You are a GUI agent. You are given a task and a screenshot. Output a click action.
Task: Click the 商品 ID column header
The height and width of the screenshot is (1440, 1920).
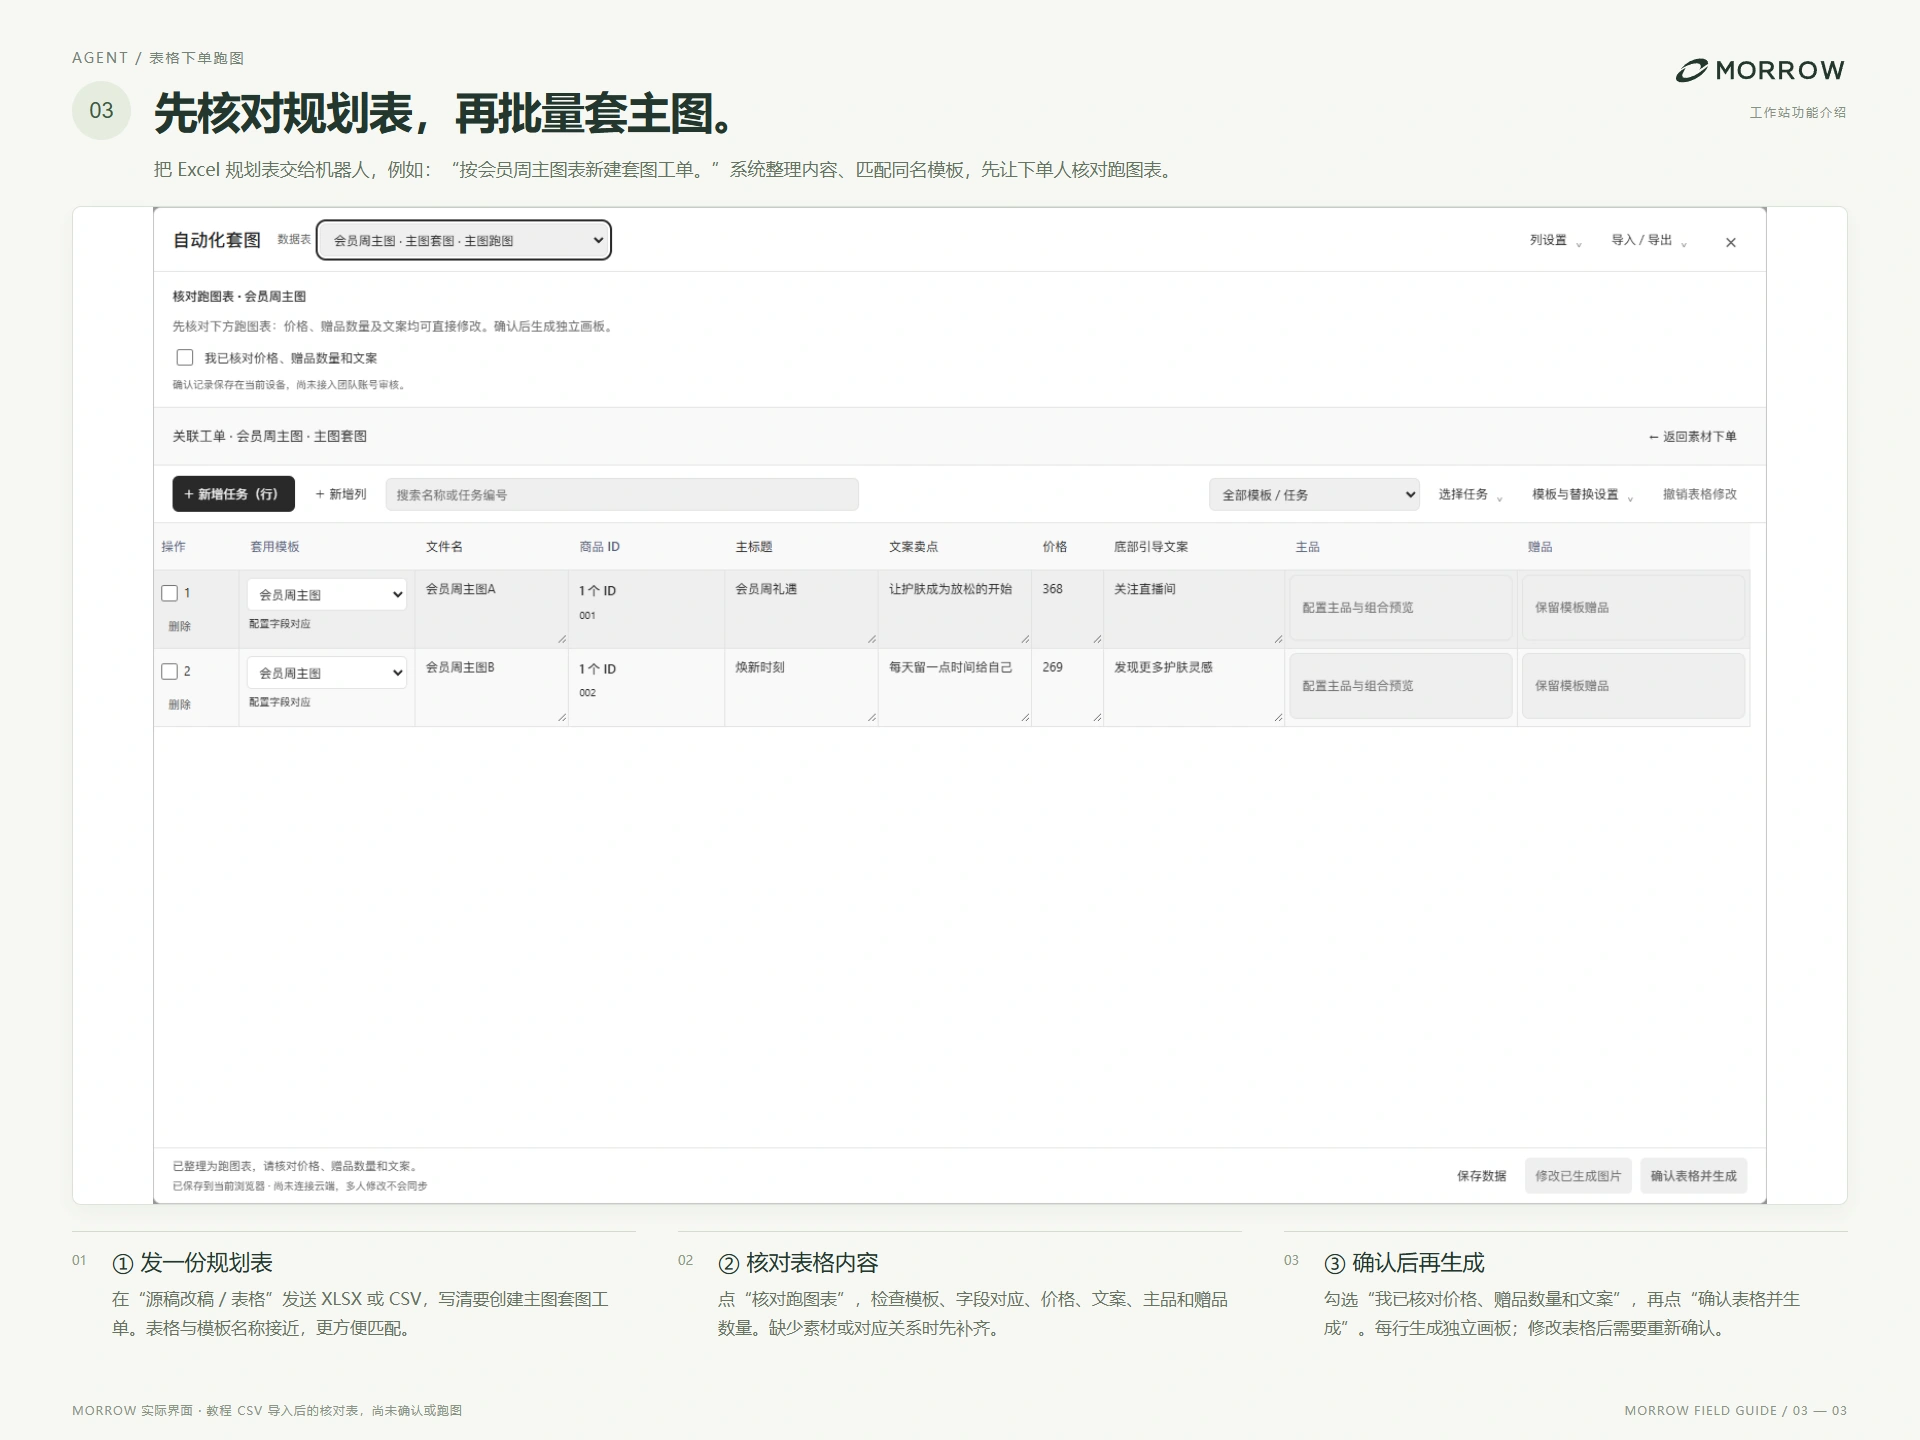pyautogui.click(x=599, y=547)
